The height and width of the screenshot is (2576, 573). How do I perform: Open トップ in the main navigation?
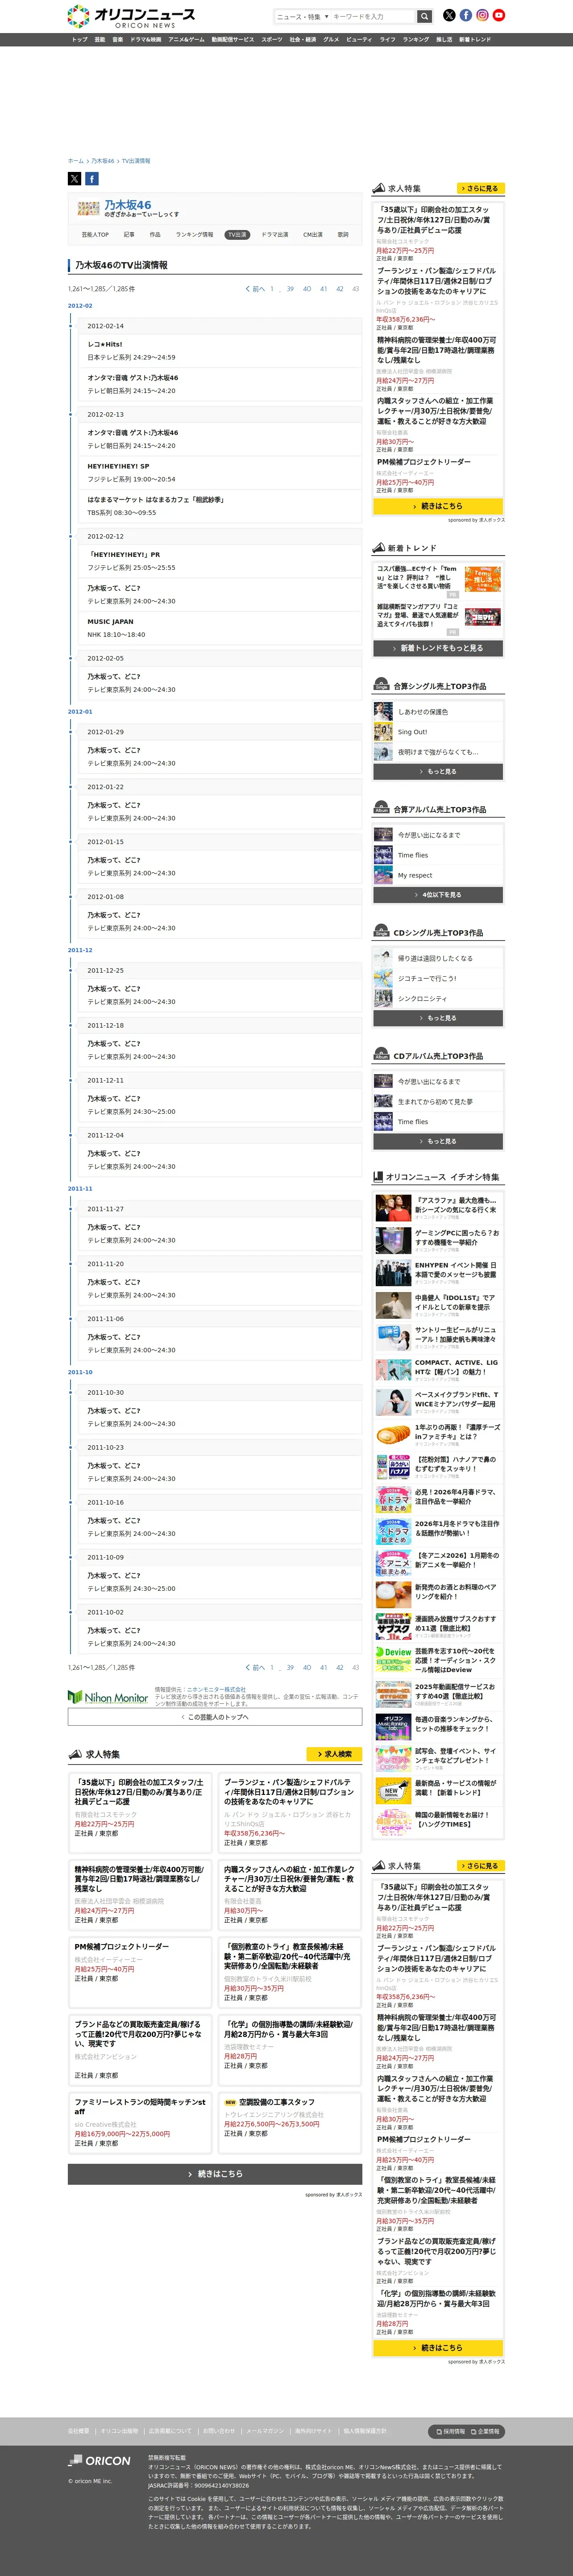80,40
